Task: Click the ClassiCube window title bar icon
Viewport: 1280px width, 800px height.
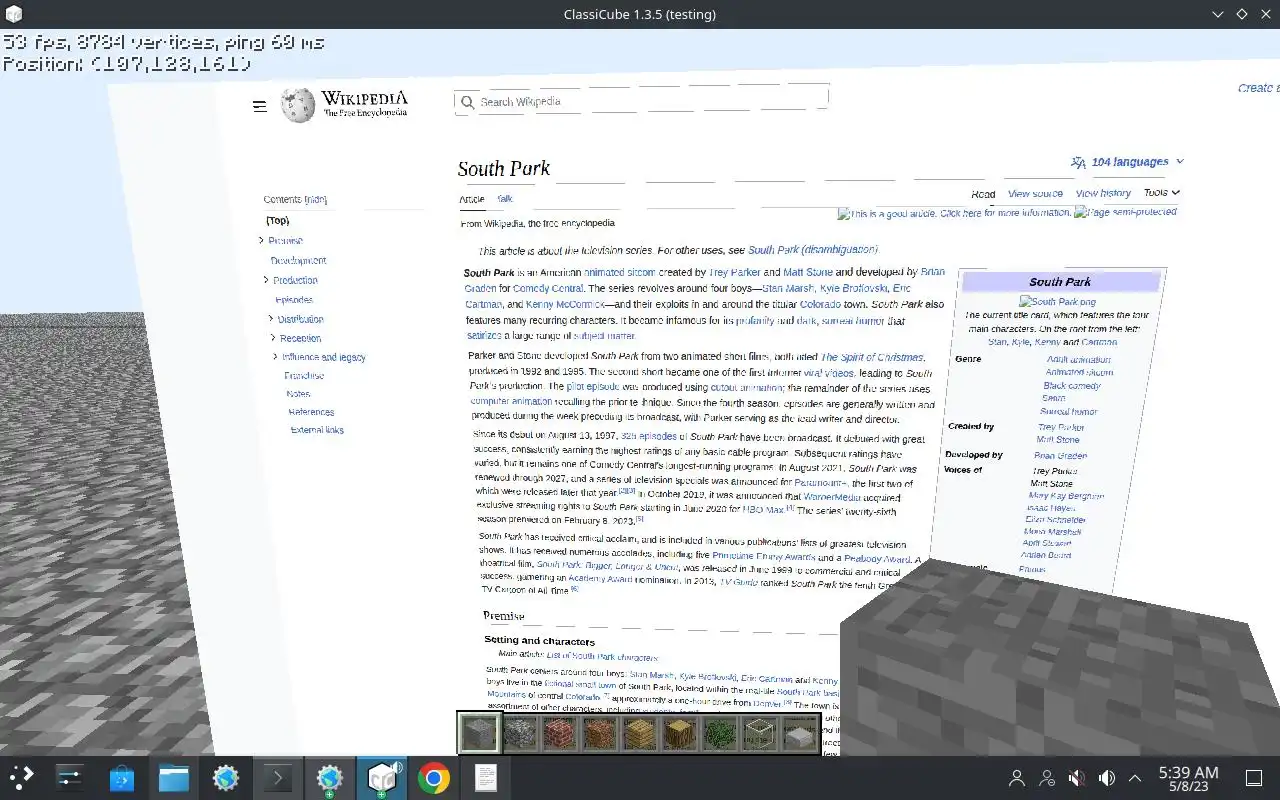Action: [x=12, y=14]
